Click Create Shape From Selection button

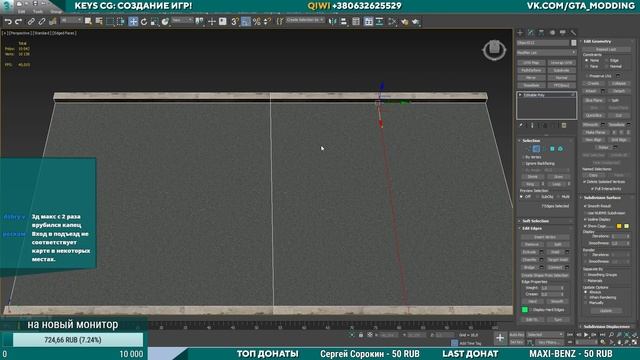545,276
